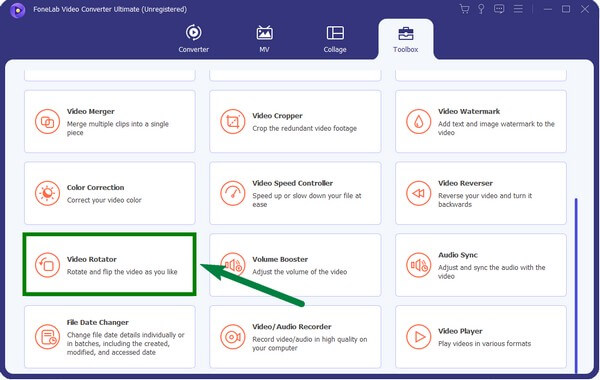Click the Video Merger icon
Image resolution: width=600 pixels, height=380 pixels.
point(47,122)
